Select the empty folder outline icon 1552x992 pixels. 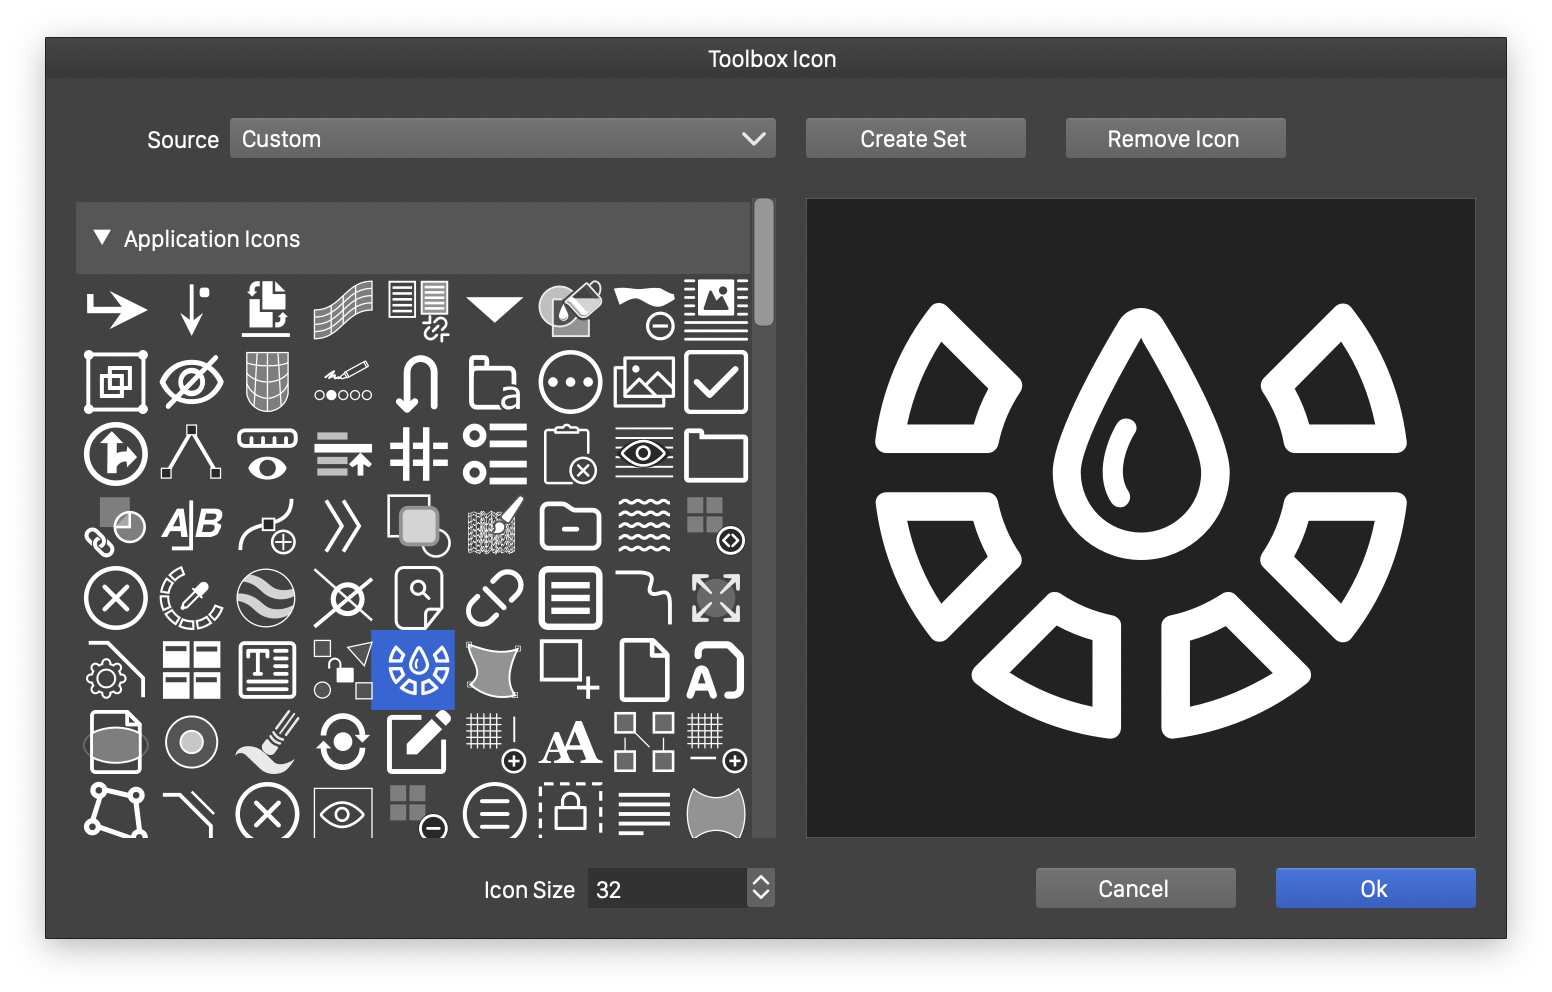(716, 456)
